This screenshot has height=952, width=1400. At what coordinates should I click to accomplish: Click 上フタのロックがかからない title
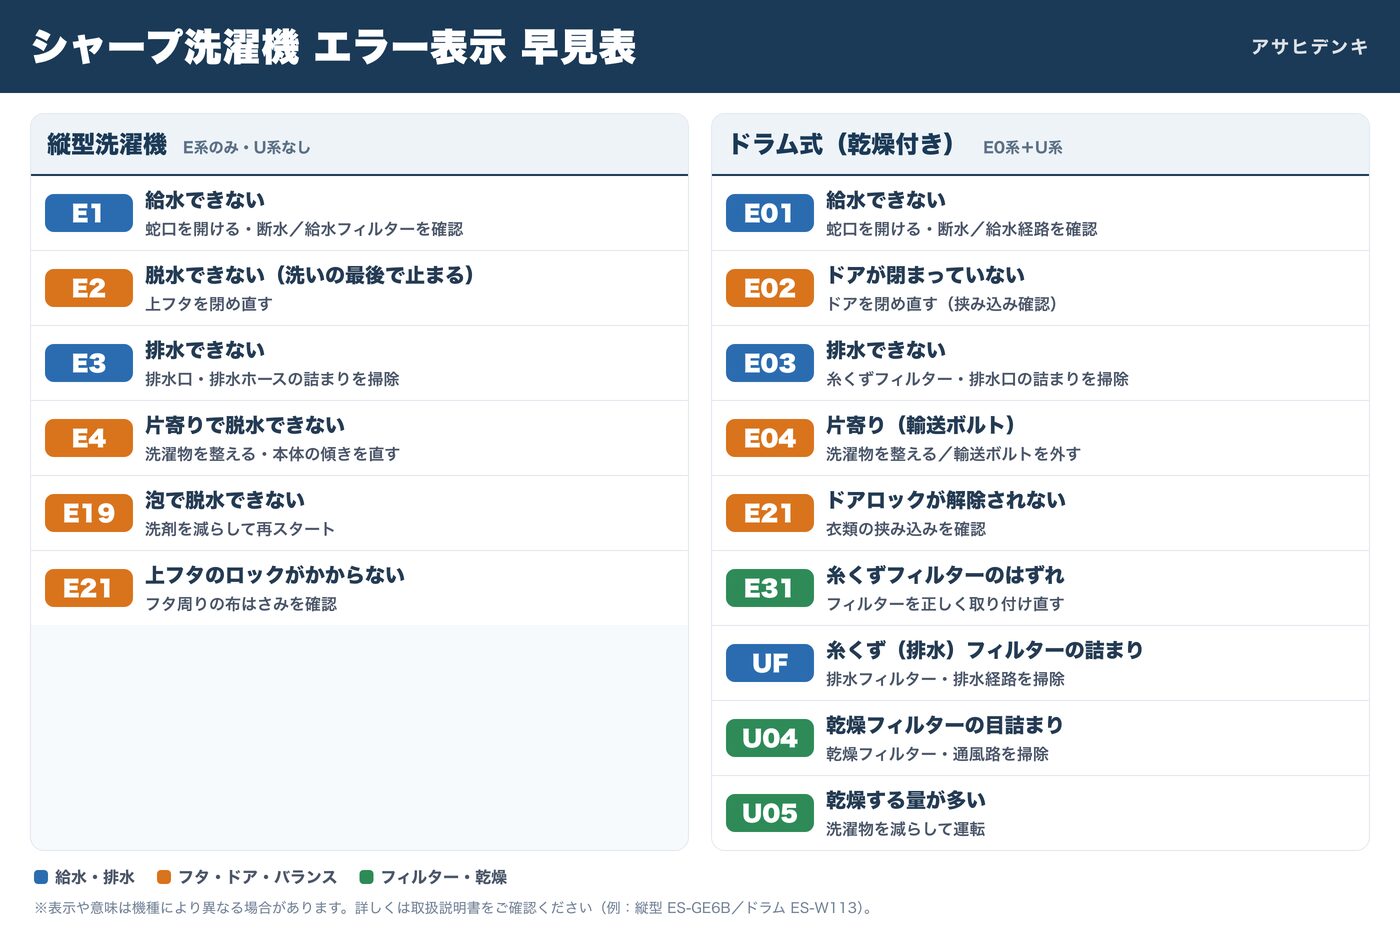[275, 575]
